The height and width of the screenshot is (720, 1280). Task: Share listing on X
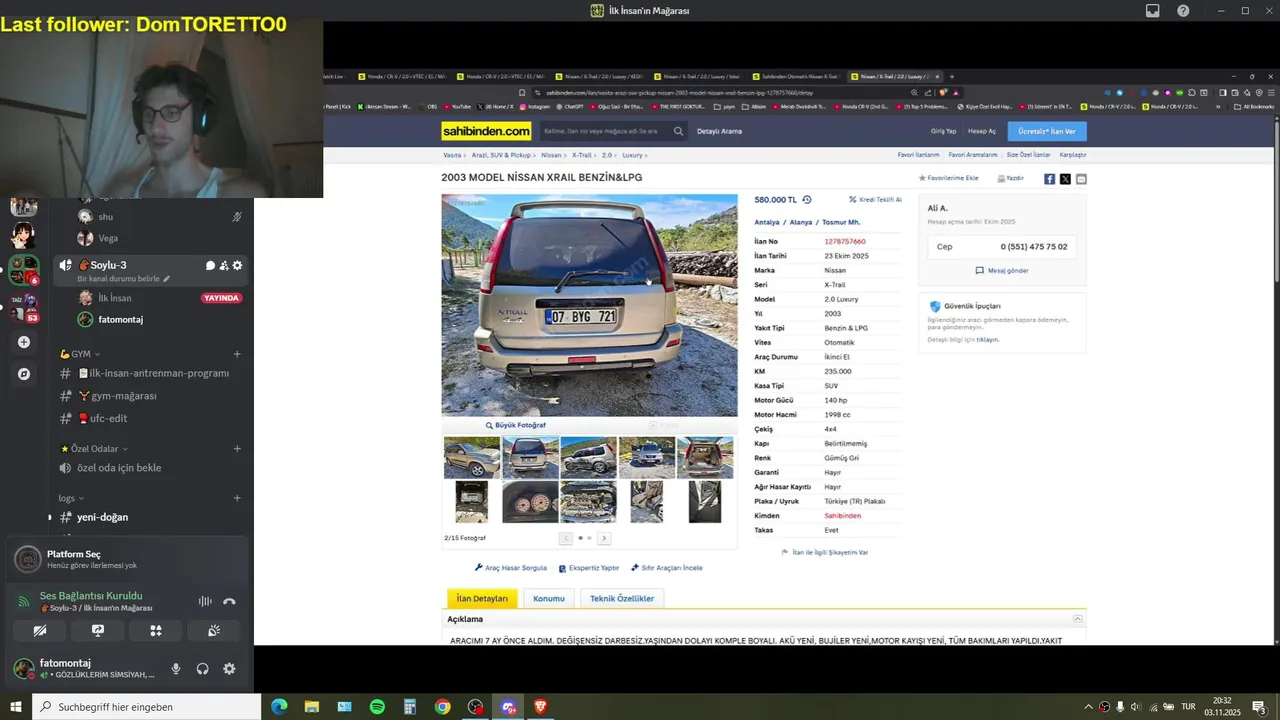tap(1065, 179)
